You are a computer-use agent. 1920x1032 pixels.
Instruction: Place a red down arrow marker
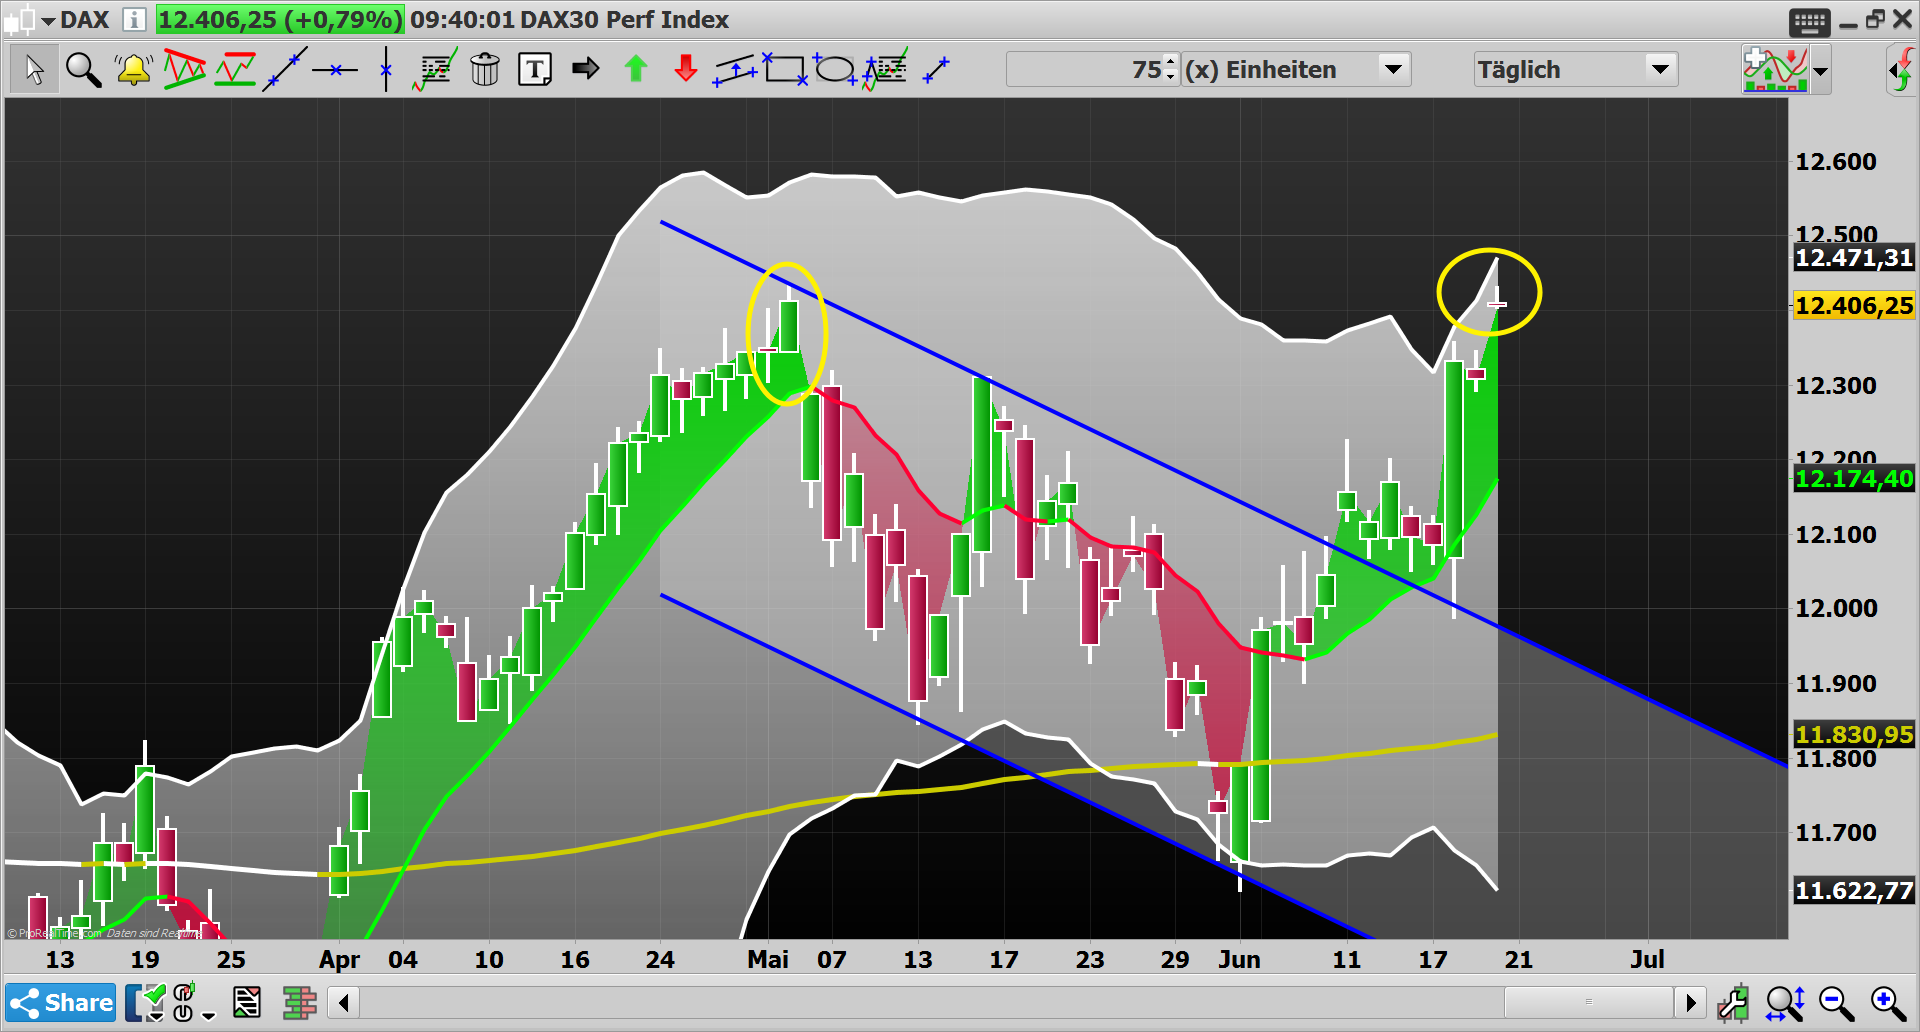(x=686, y=69)
